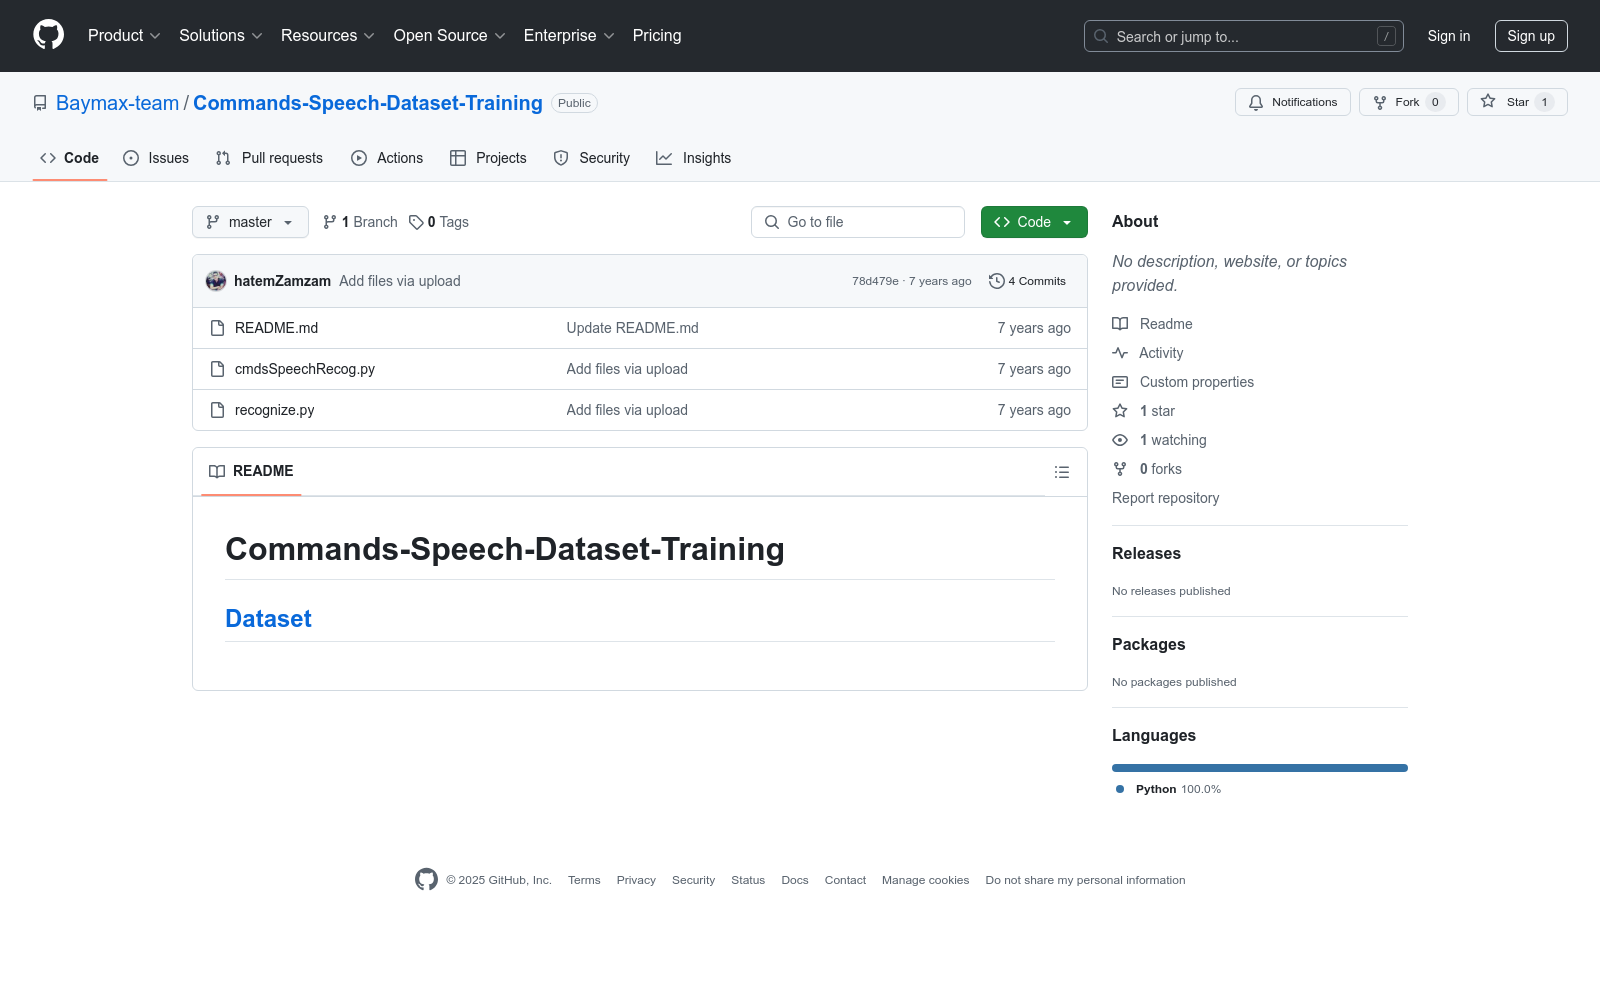The image size is (1600, 1000).
Task: Open the Pricing page
Action: 657,36
